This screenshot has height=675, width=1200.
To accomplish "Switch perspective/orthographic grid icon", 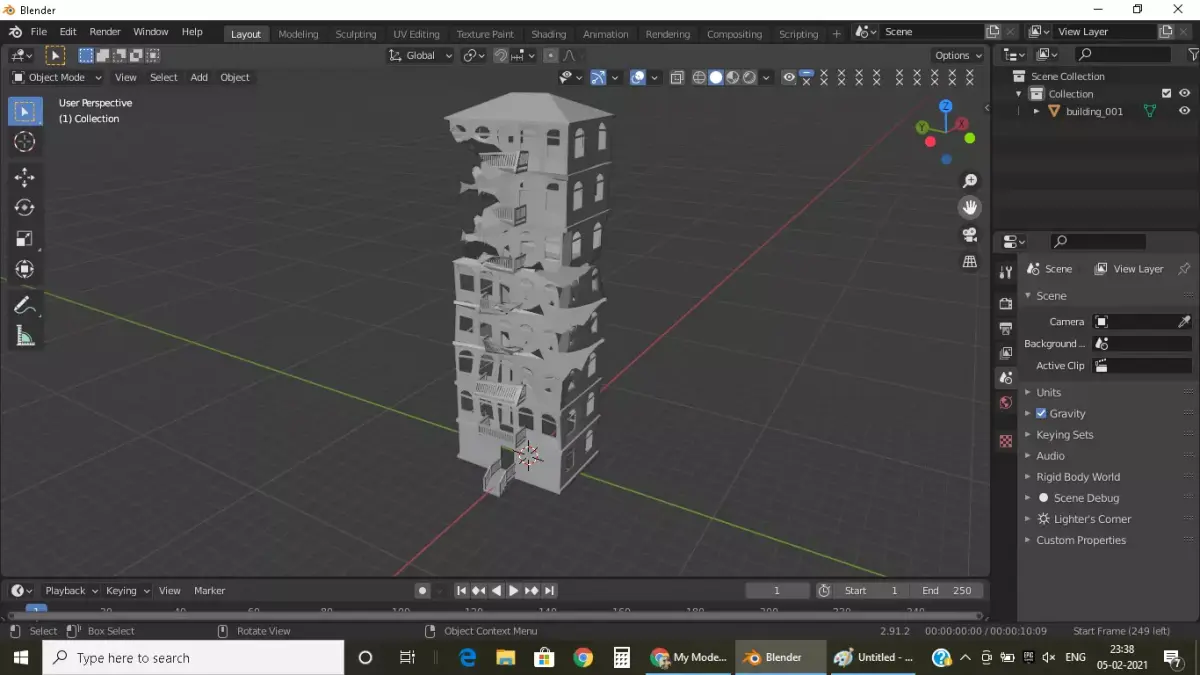I will point(969,262).
